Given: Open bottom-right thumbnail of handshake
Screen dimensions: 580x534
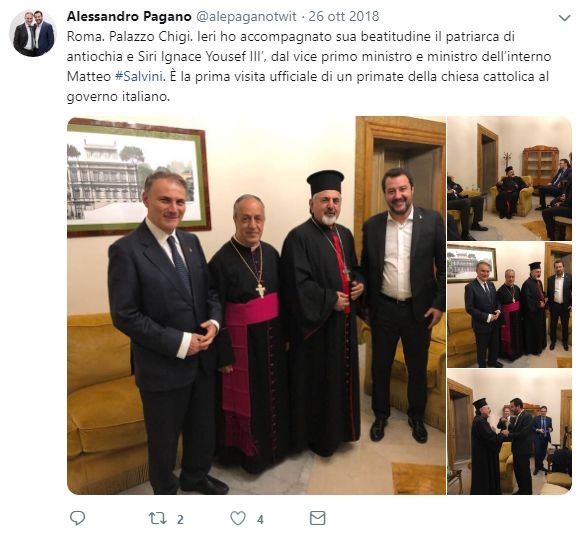Looking at the screenshot, I should pyautogui.click(x=509, y=432).
